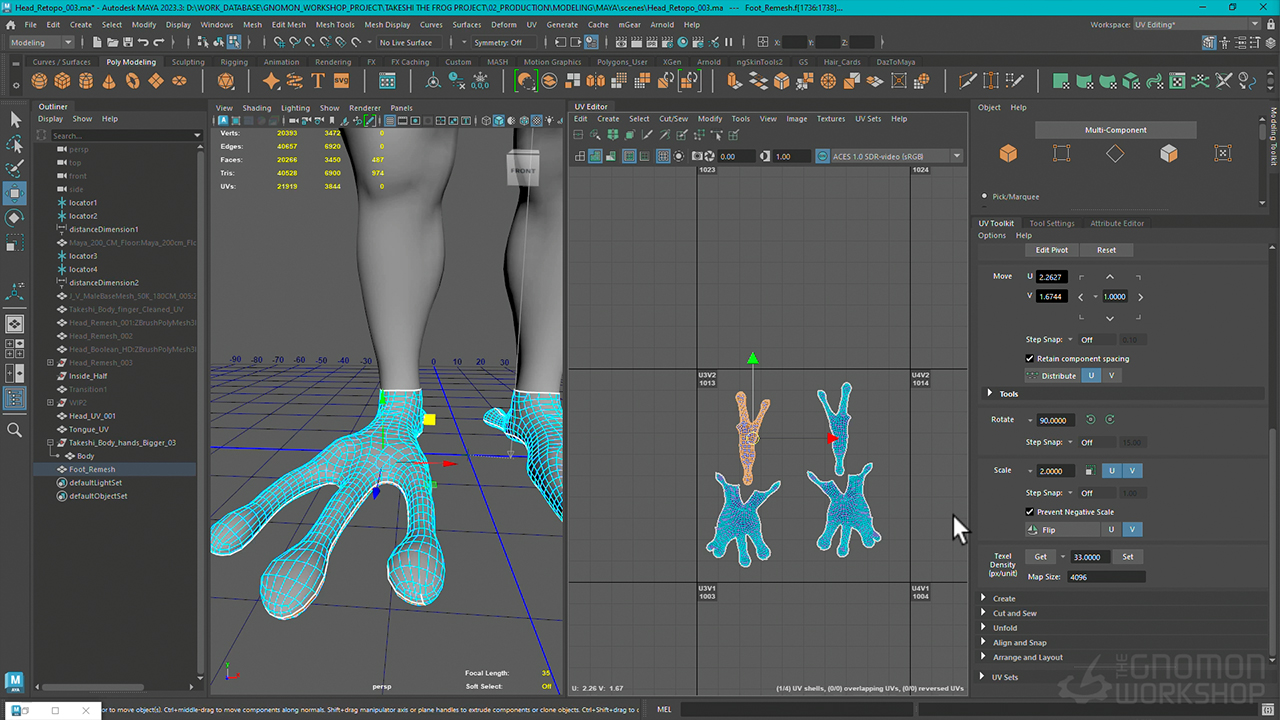
Task: Open the Mesh Tools menu
Action: point(334,24)
